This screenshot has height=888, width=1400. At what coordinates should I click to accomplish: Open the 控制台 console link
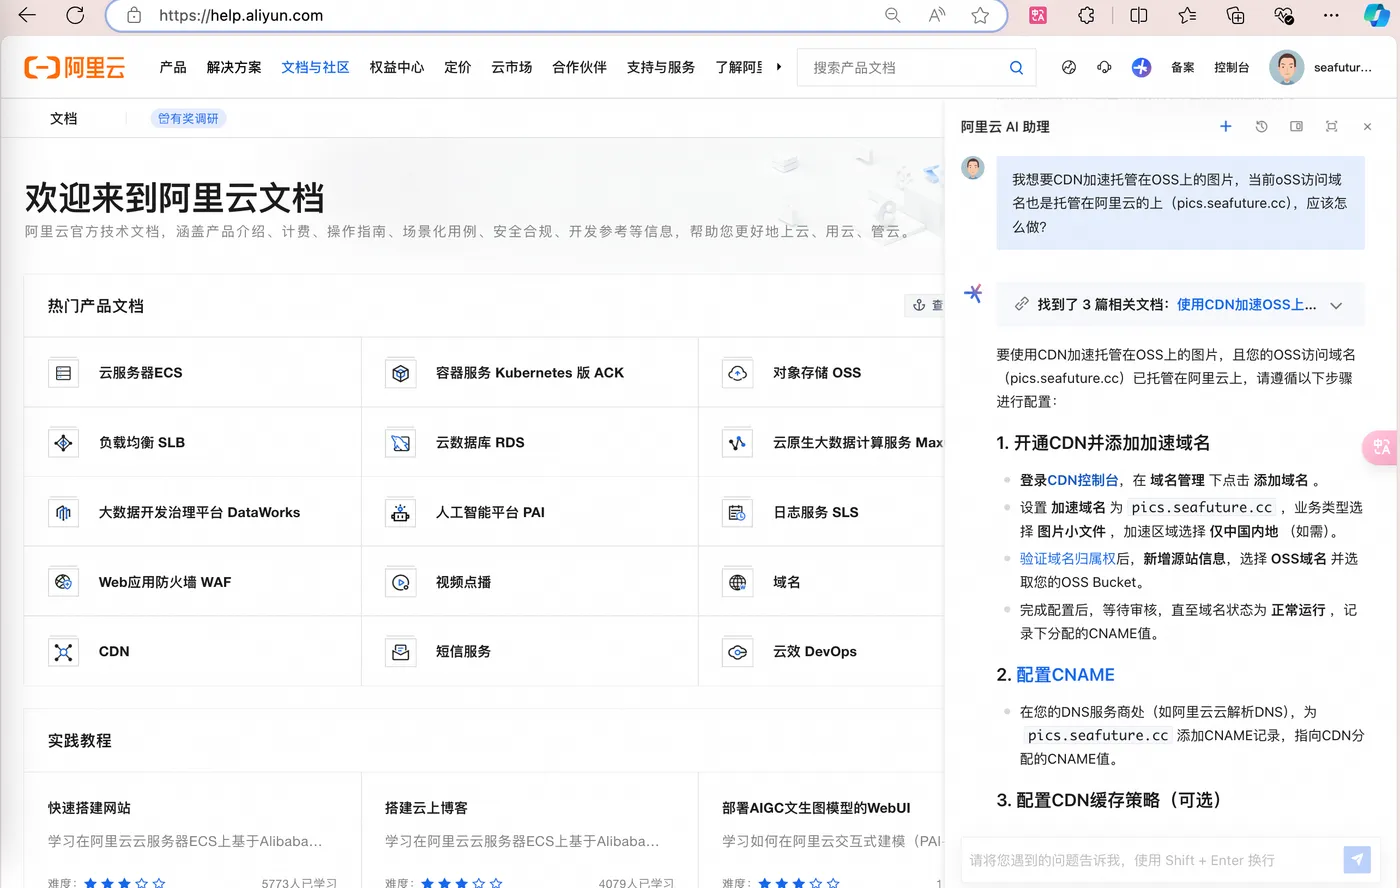coord(1231,67)
